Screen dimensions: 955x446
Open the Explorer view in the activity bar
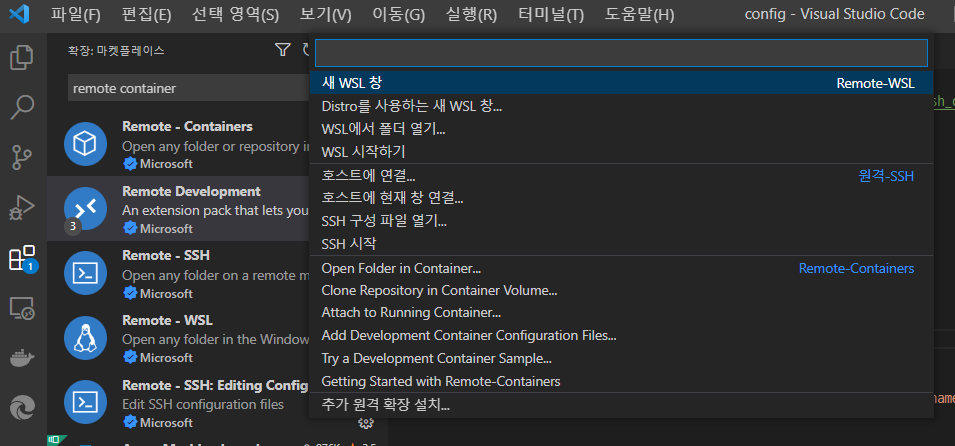(22, 57)
